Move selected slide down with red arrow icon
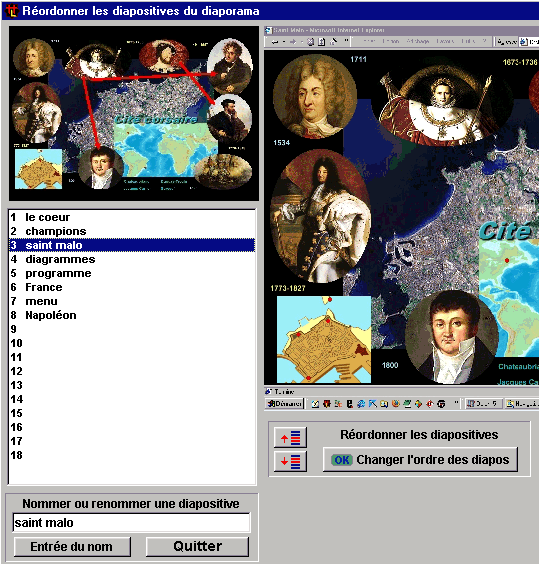 290,461
